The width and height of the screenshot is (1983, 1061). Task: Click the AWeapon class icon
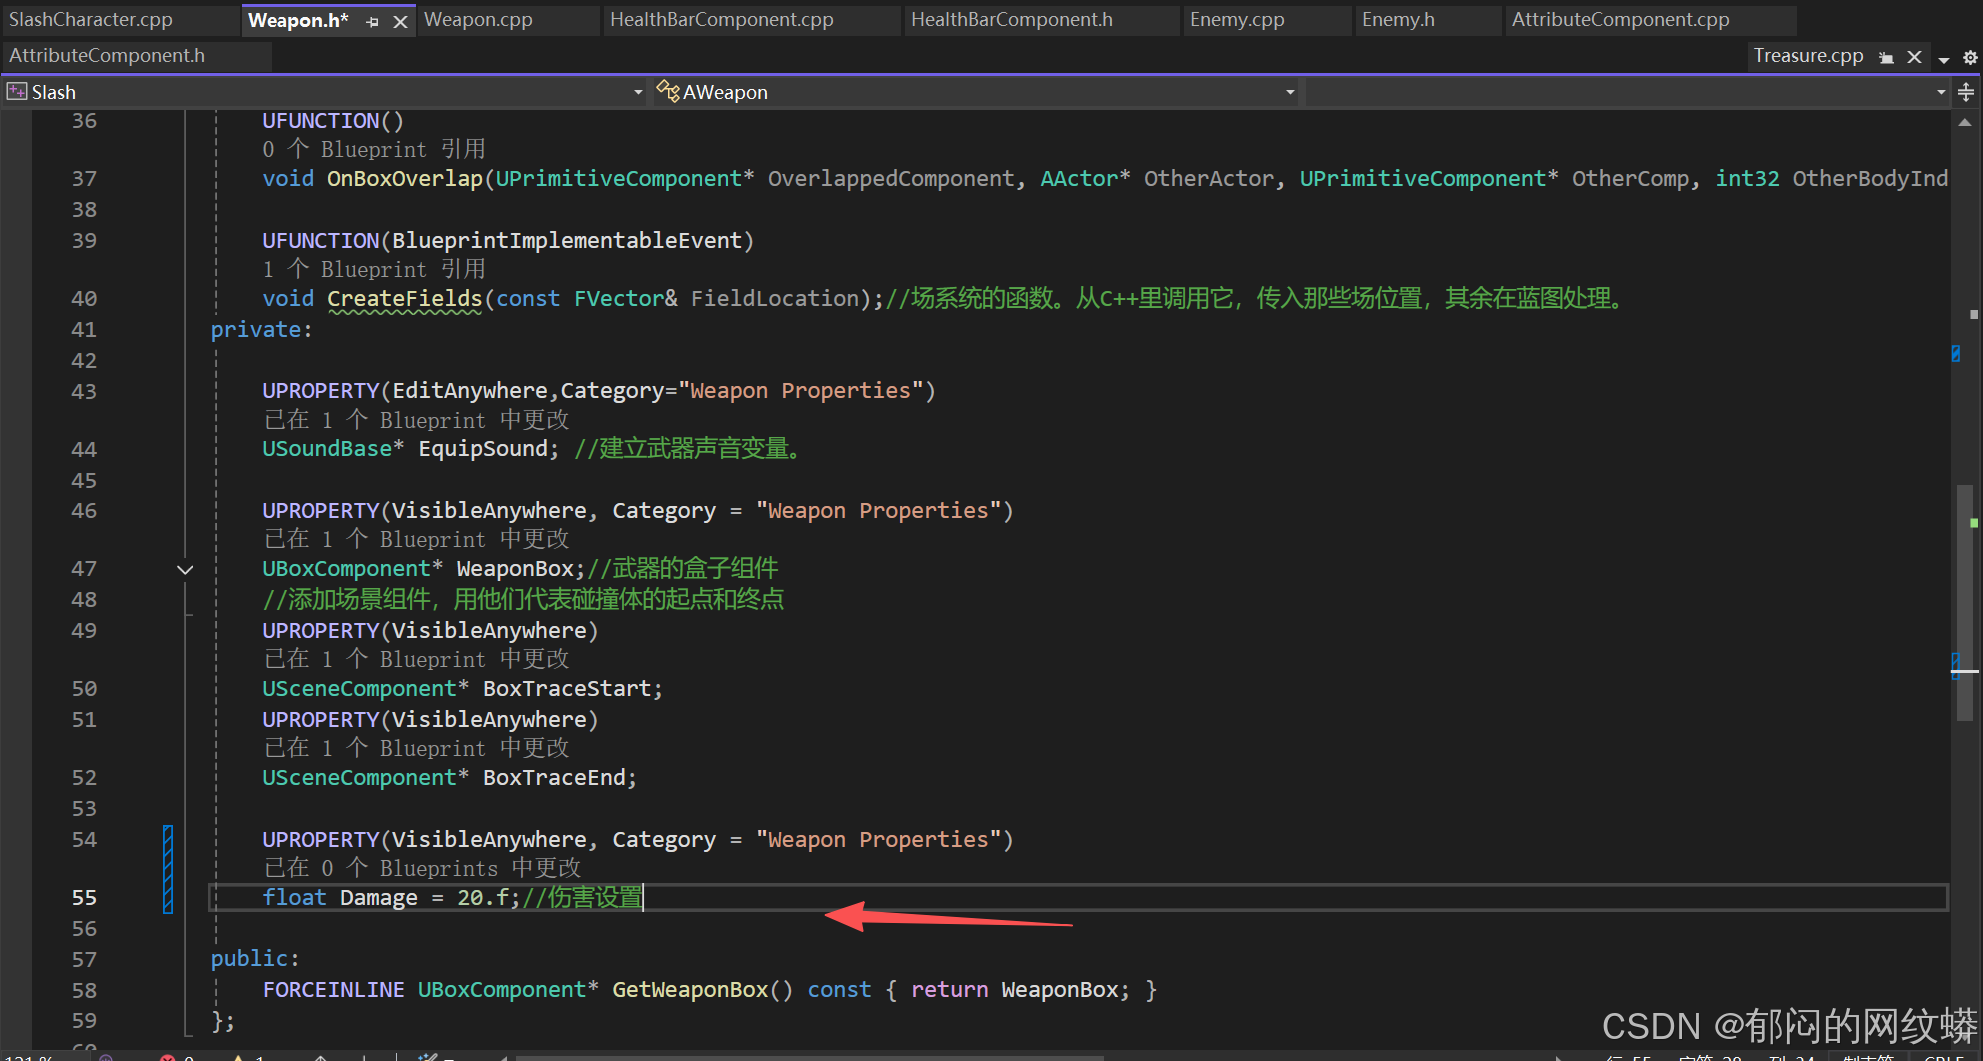667,92
